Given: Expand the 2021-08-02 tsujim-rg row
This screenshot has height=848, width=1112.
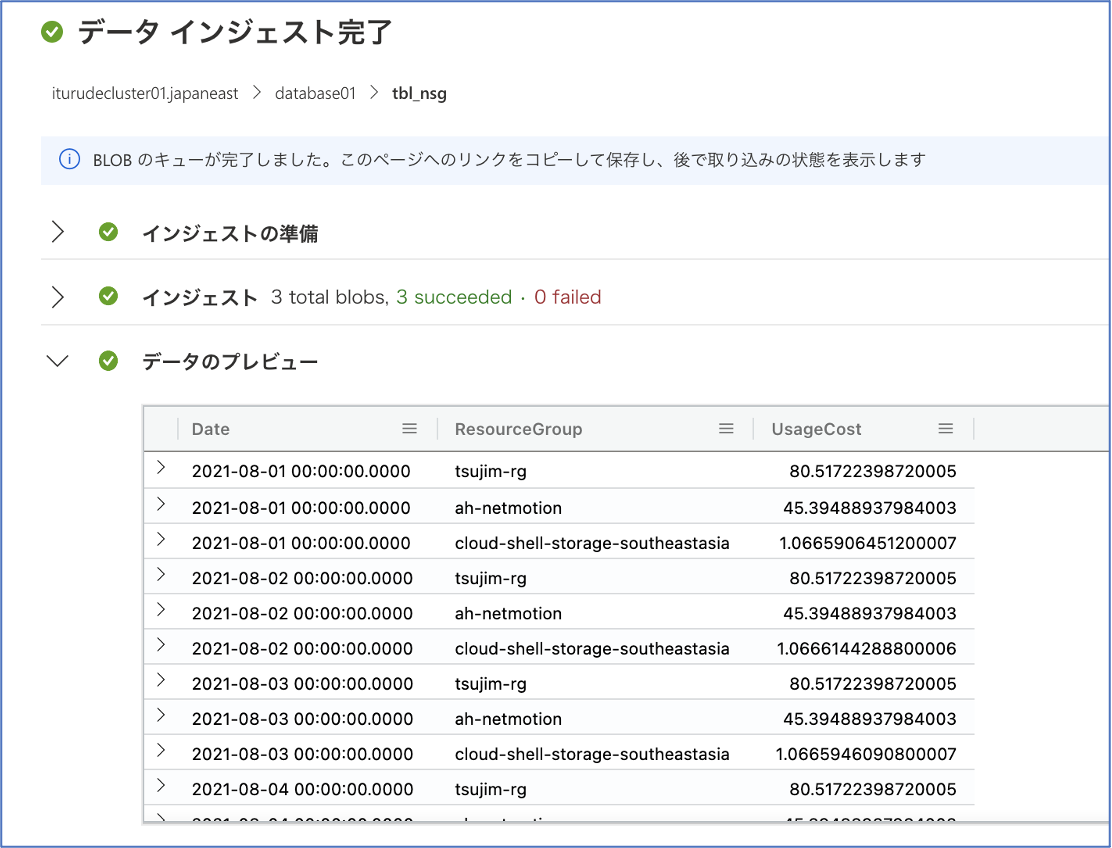Looking at the screenshot, I should pos(162,574).
